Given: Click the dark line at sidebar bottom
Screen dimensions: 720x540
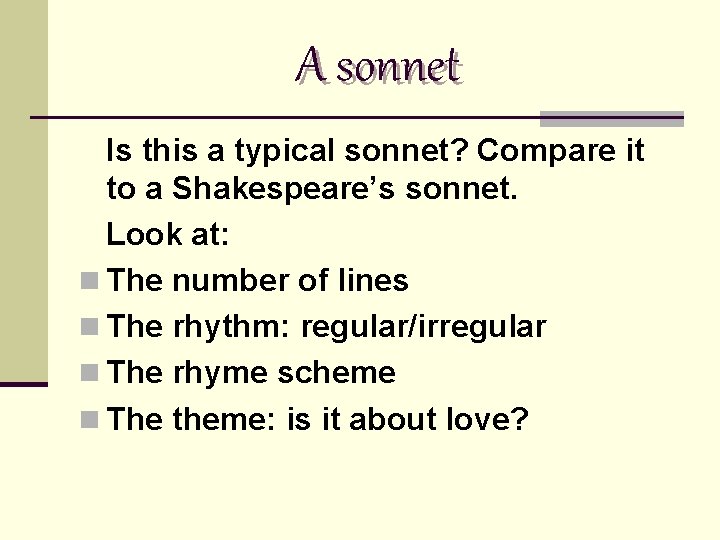Looking at the screenshot, I should click(24, 384).
